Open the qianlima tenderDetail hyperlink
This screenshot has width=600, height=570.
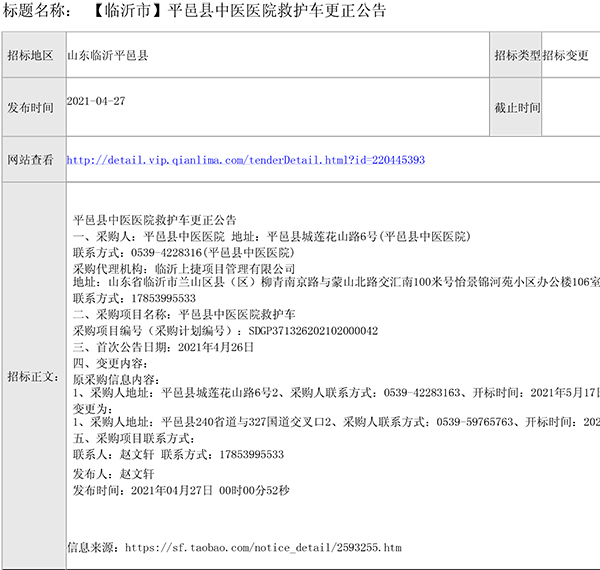[x=246, y=160]
